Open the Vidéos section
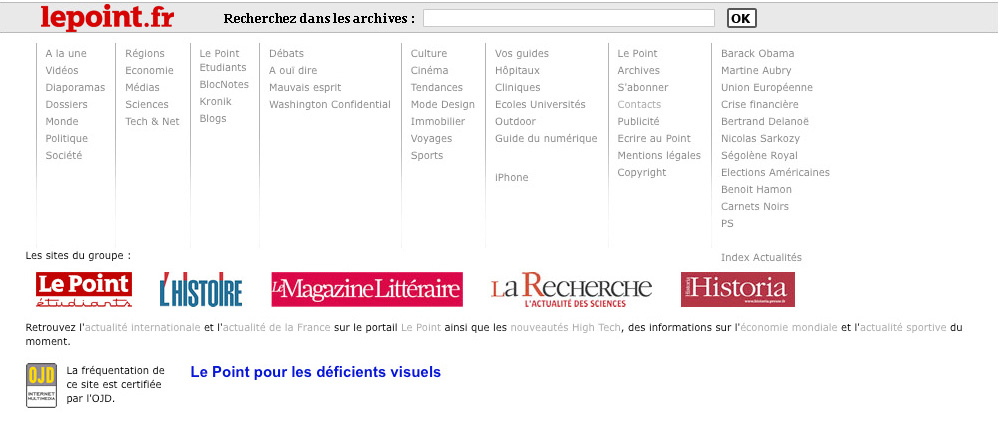This screenshot has width=1000, height=425. click(x=62, y=70)
